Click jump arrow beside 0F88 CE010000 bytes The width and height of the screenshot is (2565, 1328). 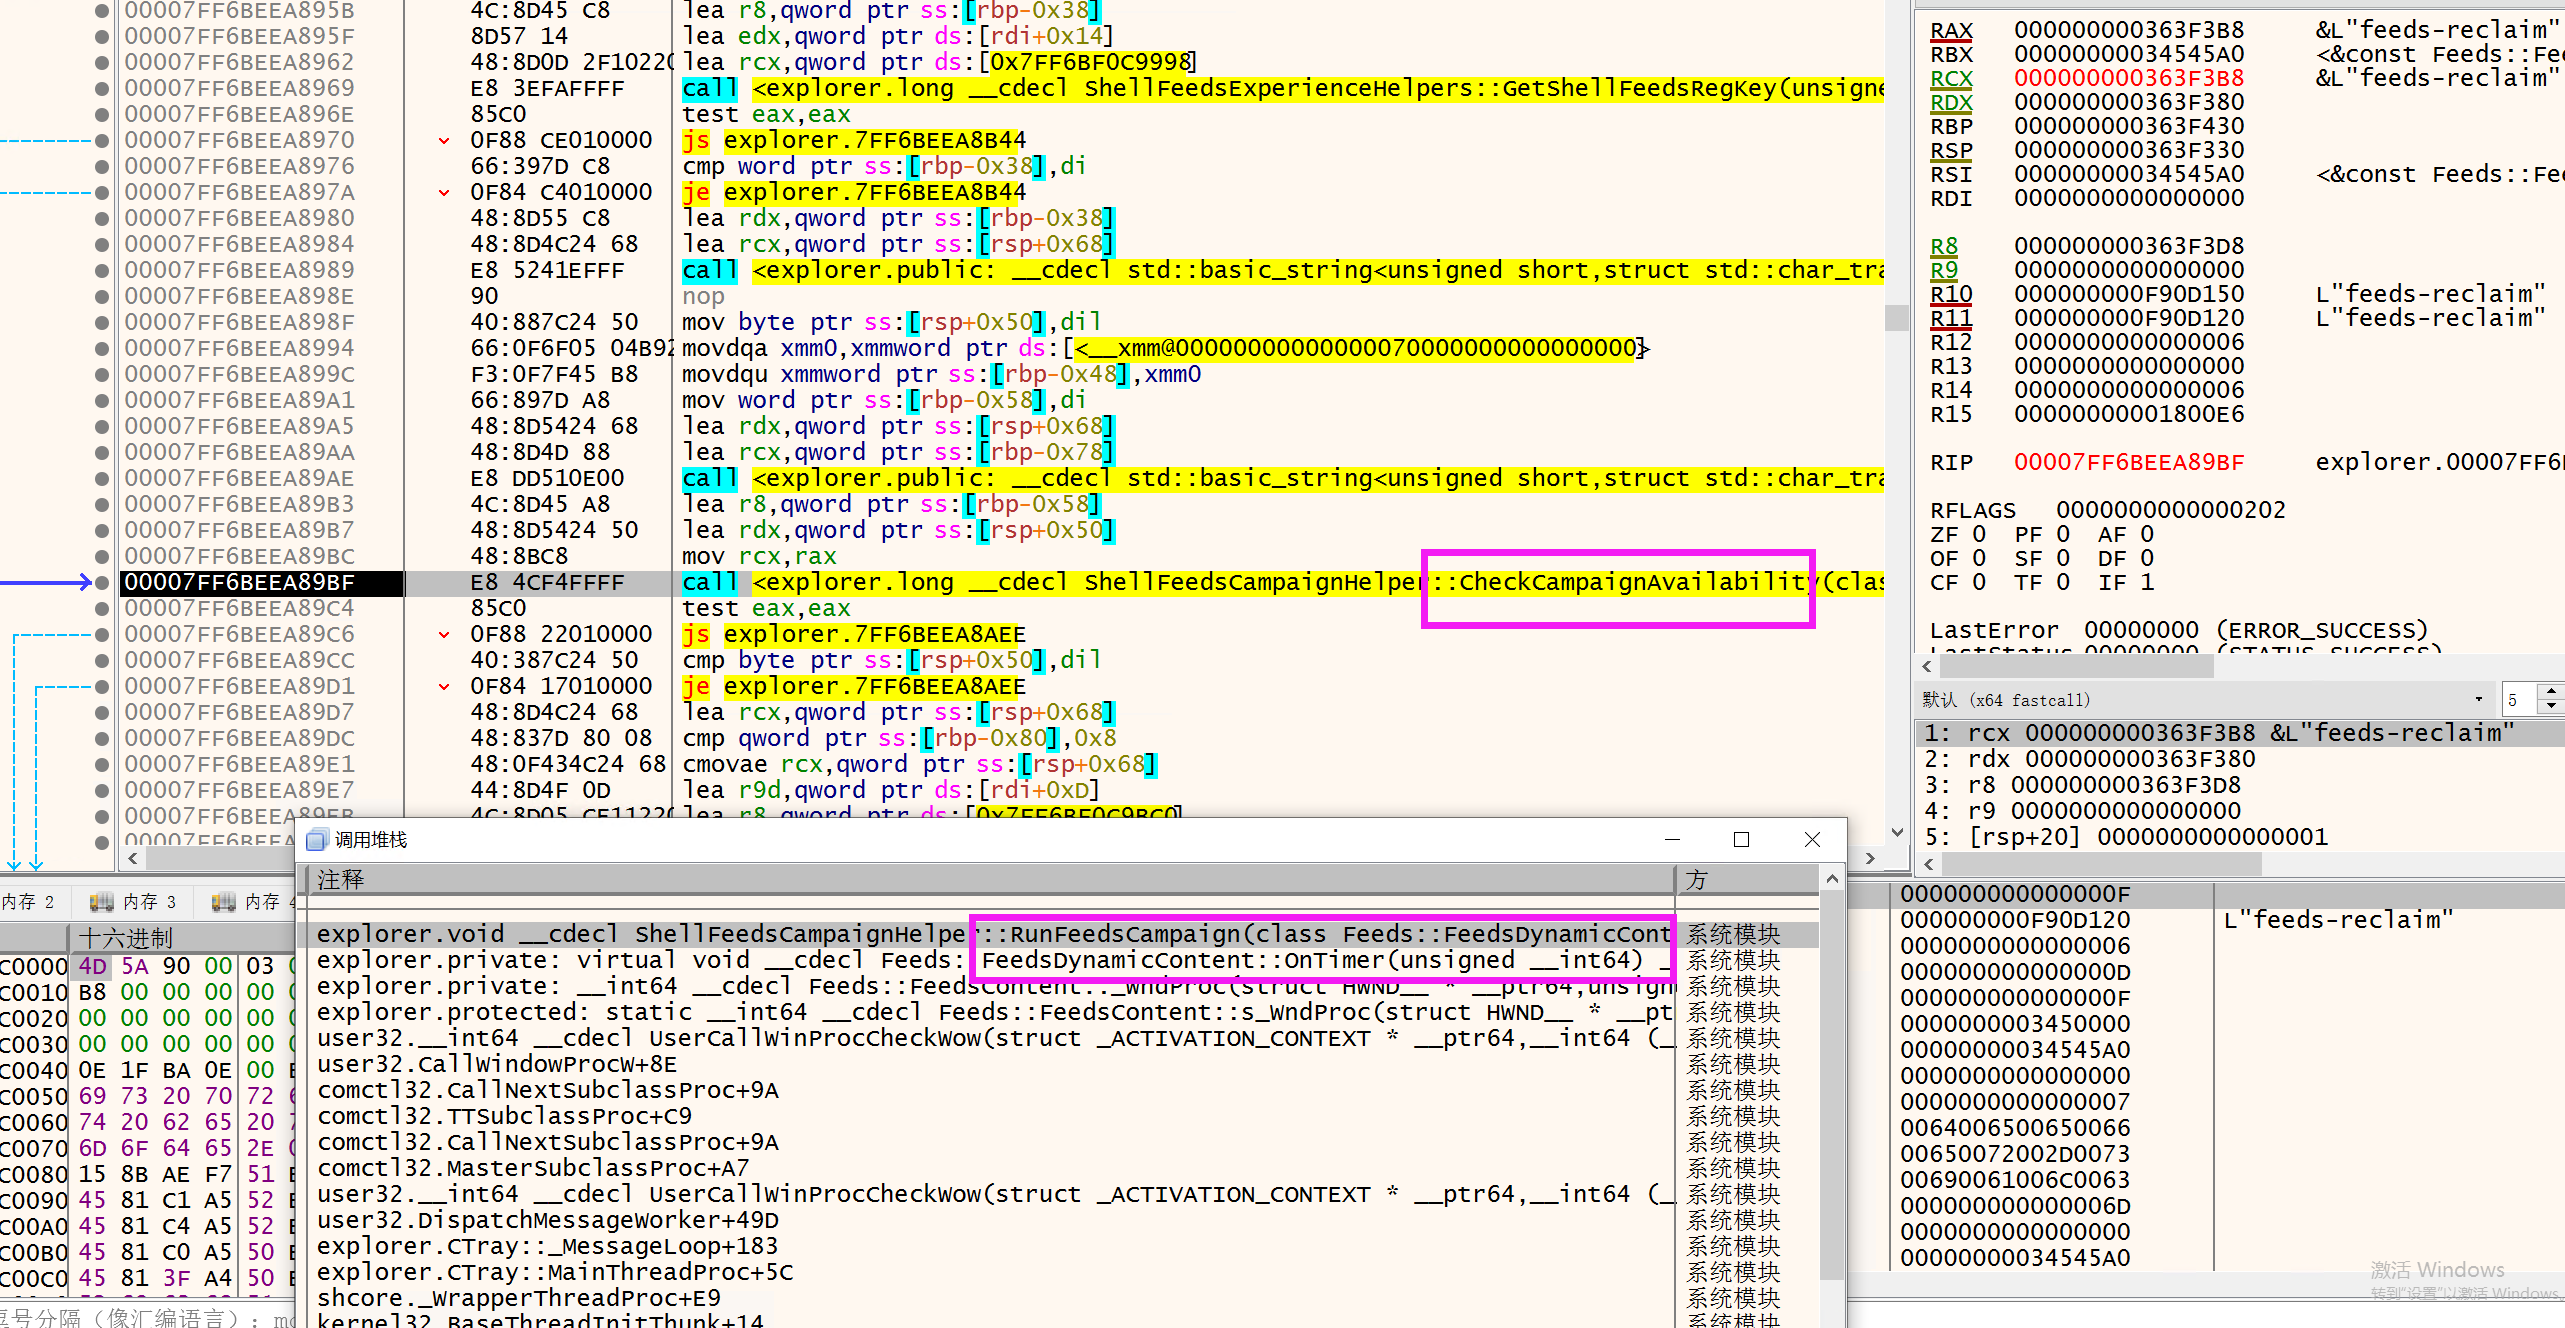[444, 141]
